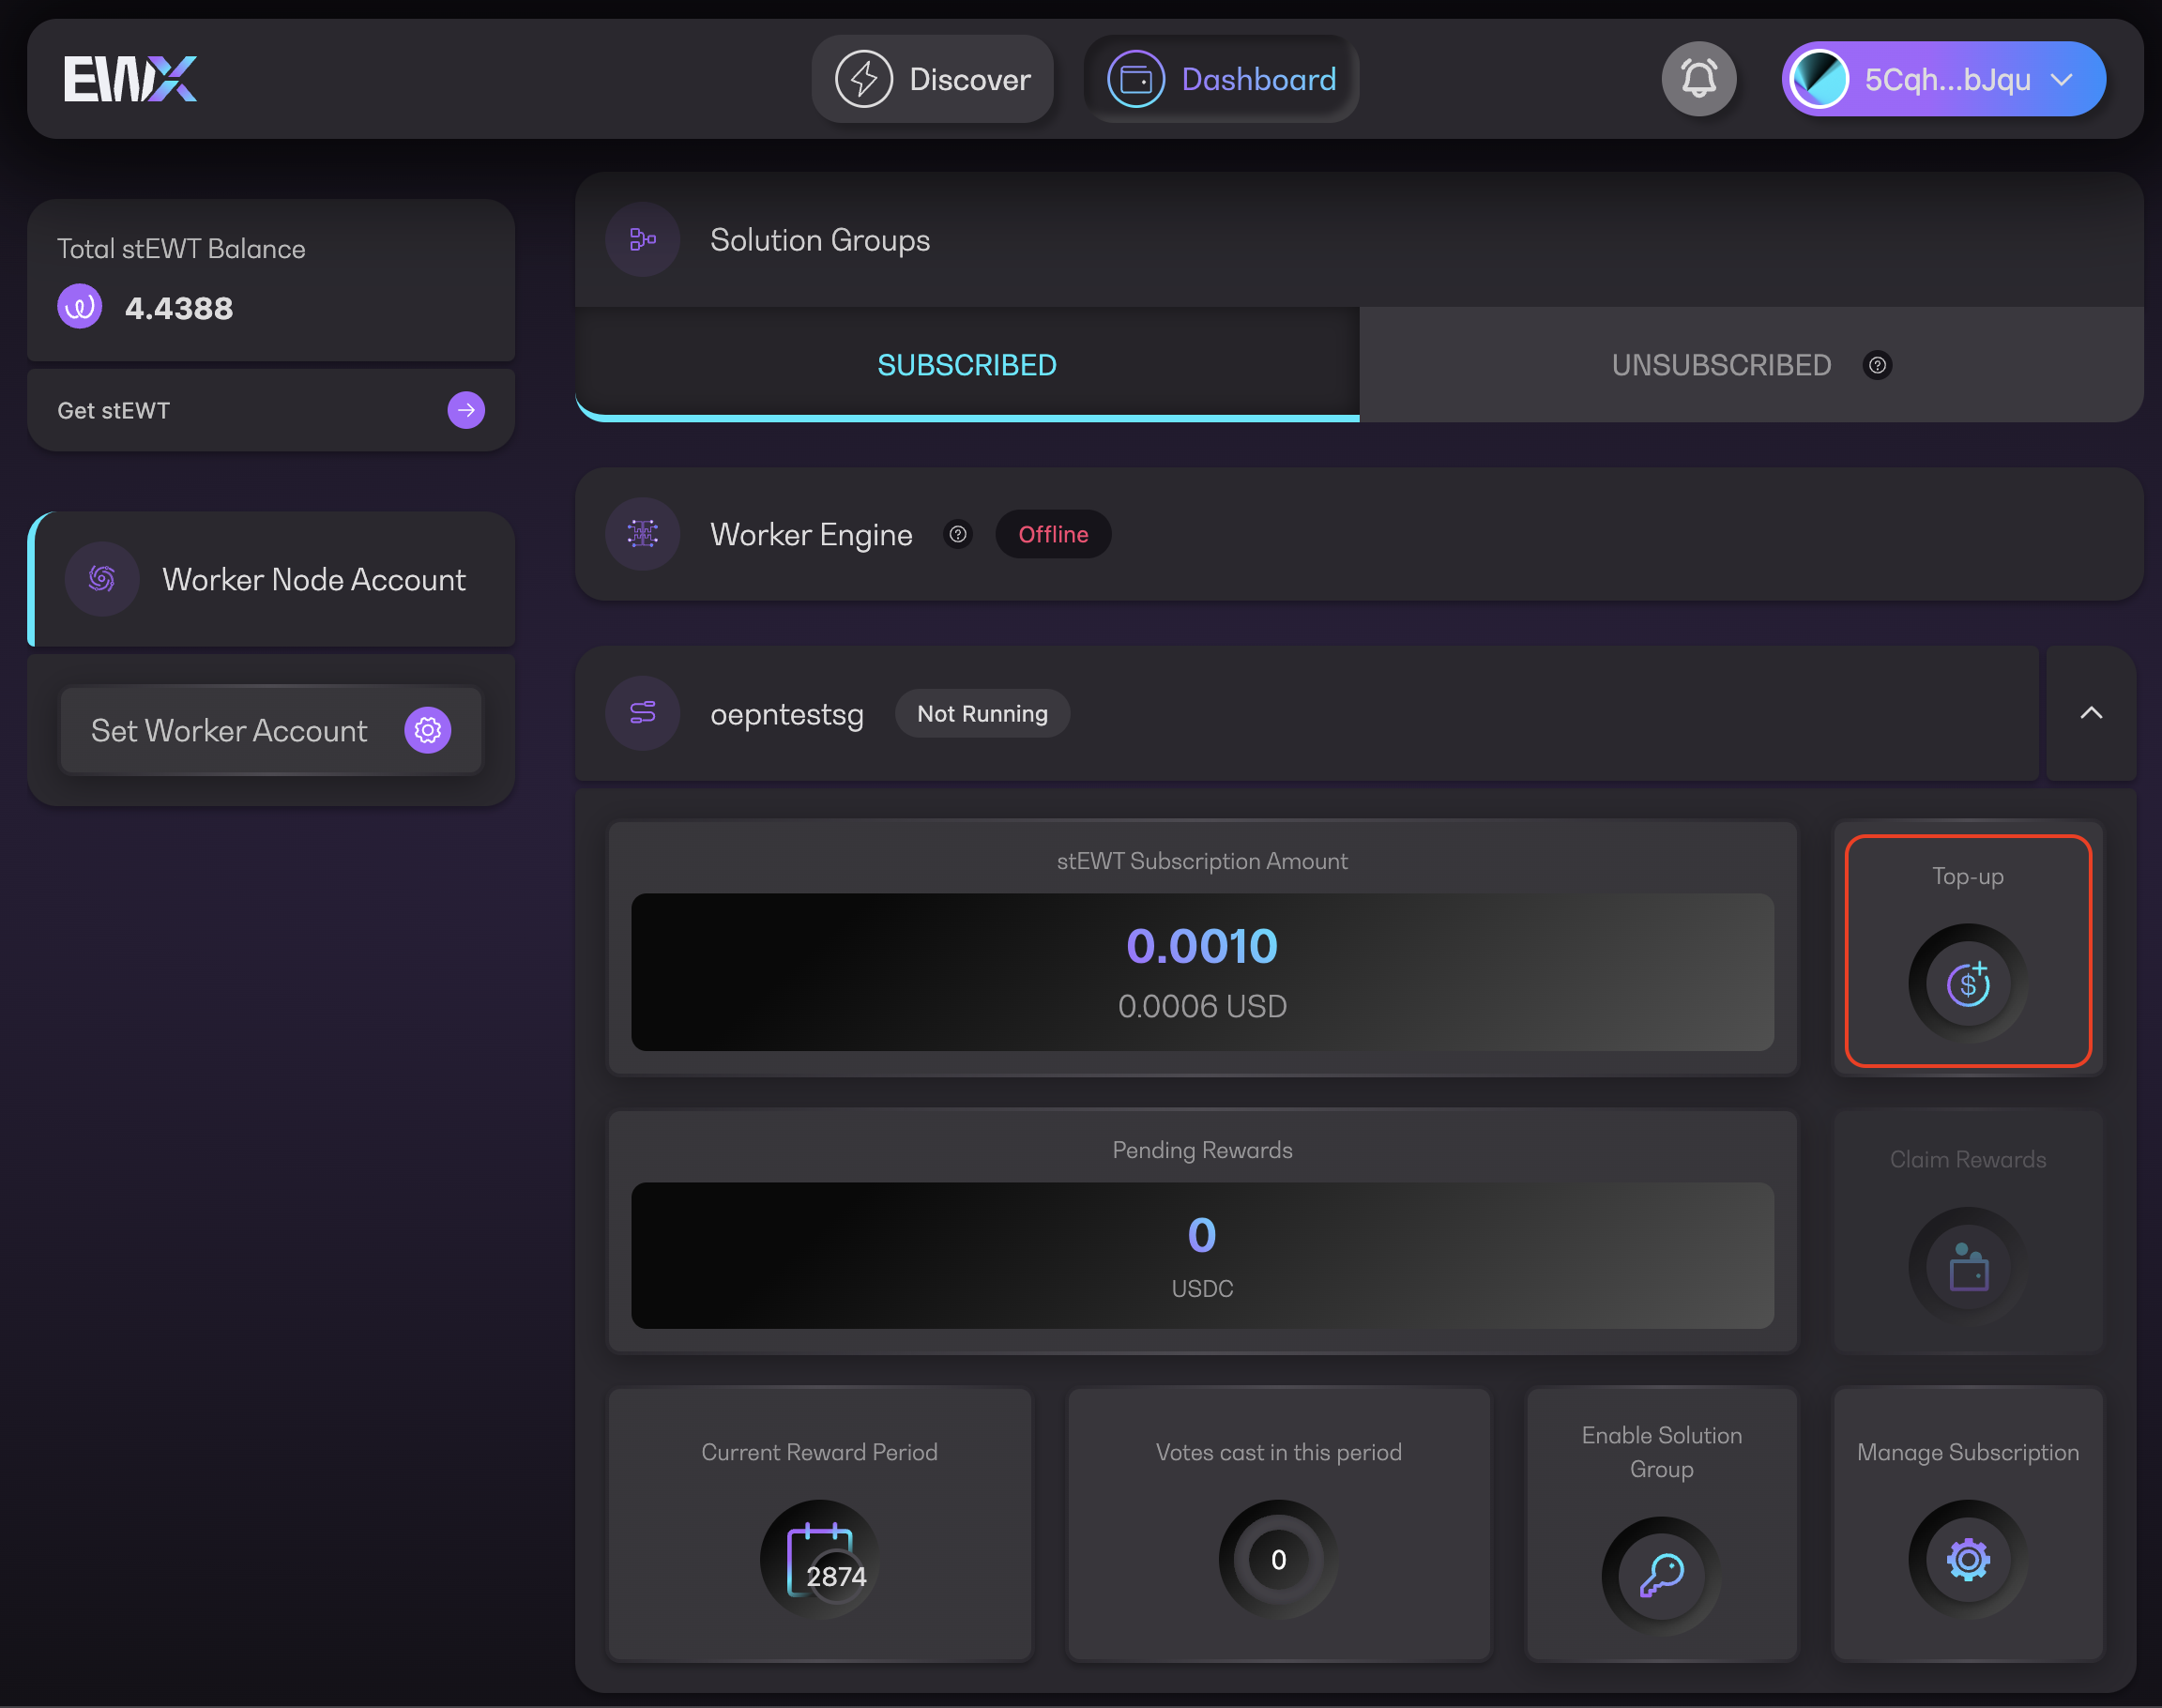Screen dimensions: 2162x1708
Task: Select the SUBSCRIBED tab
Action: coord(966,365)
